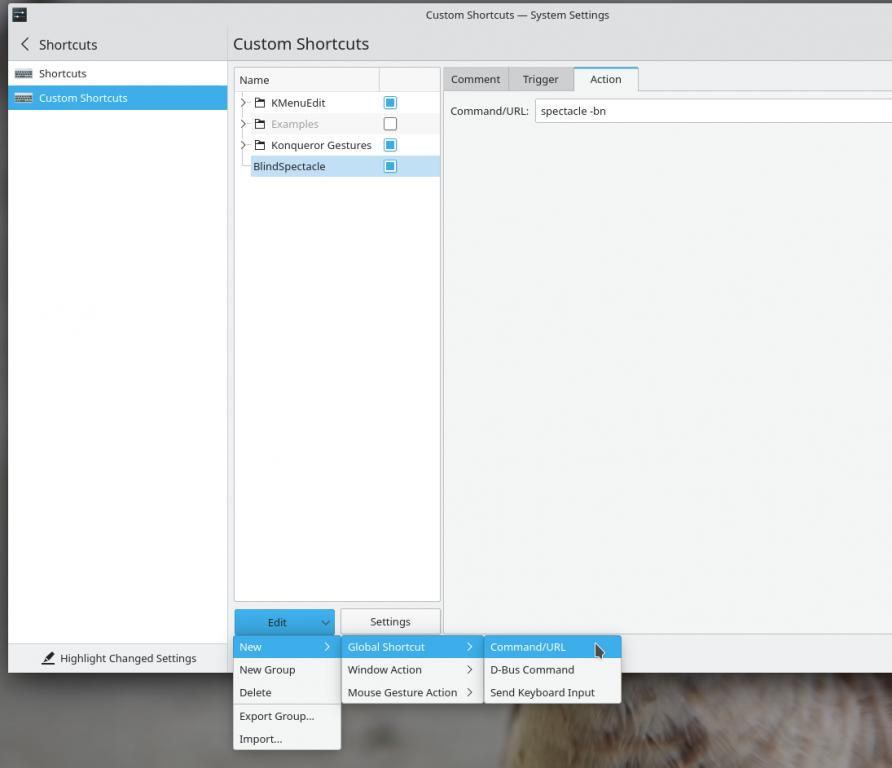Open the Mouse Gesture Action submenu
Screen dimensions: 892x768
pyautogui.click(x=402, y=692)
